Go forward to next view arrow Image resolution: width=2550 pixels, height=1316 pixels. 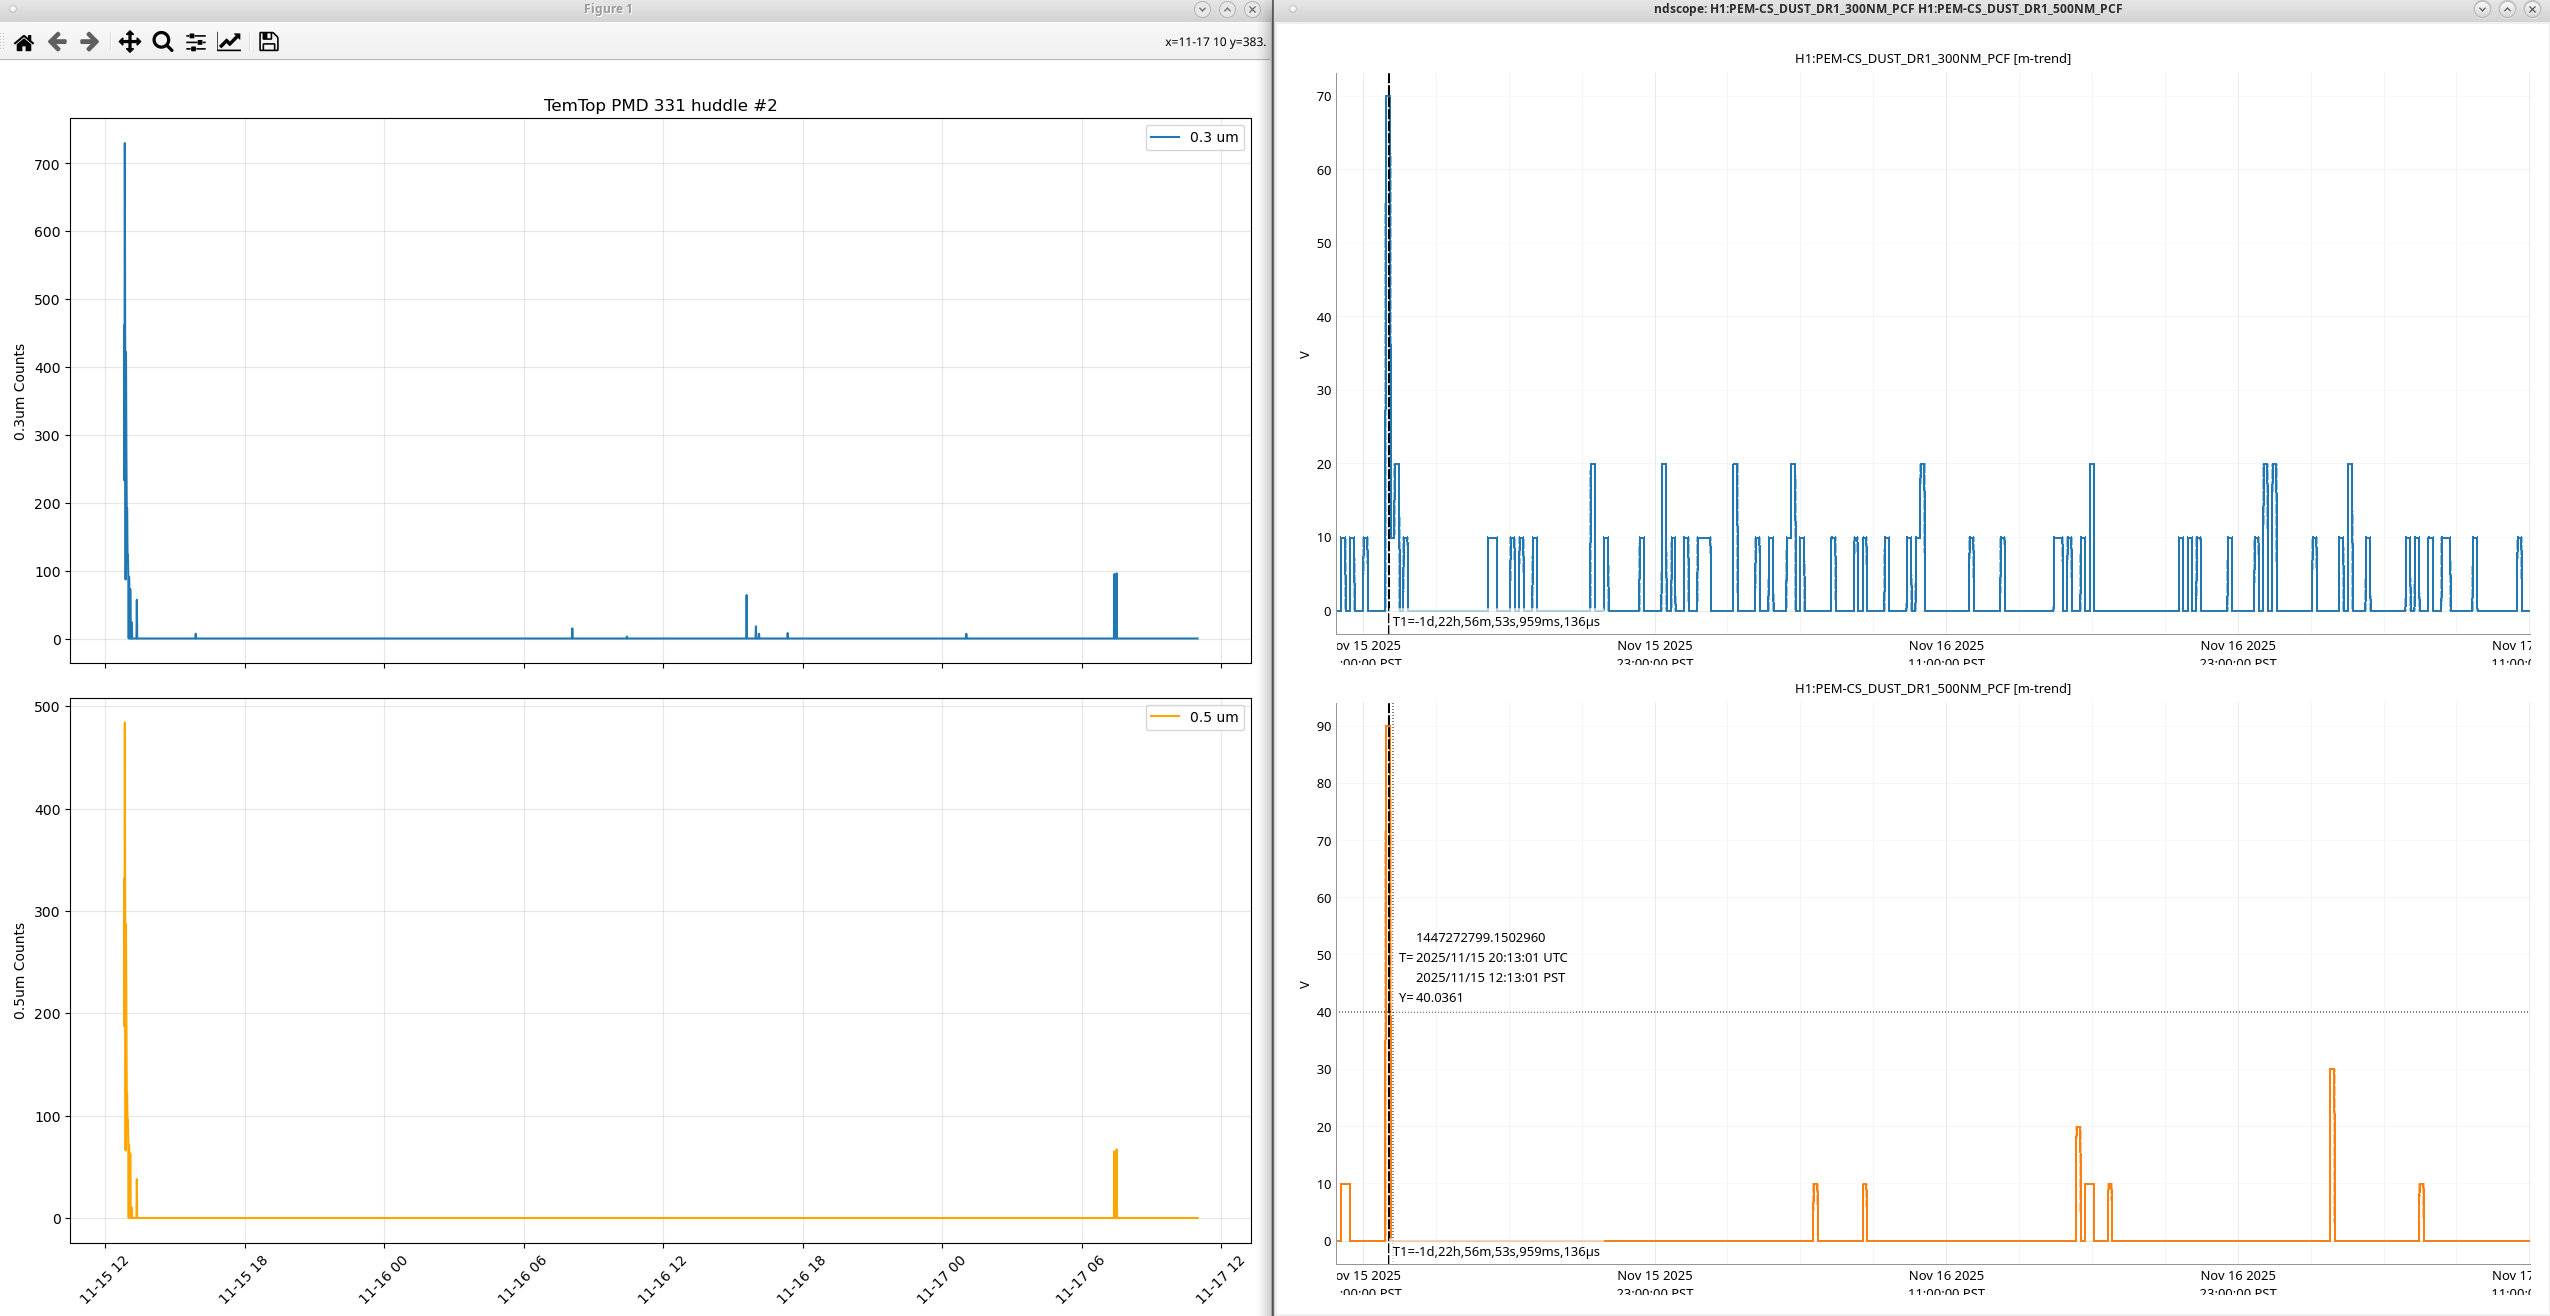pos(89,42)
